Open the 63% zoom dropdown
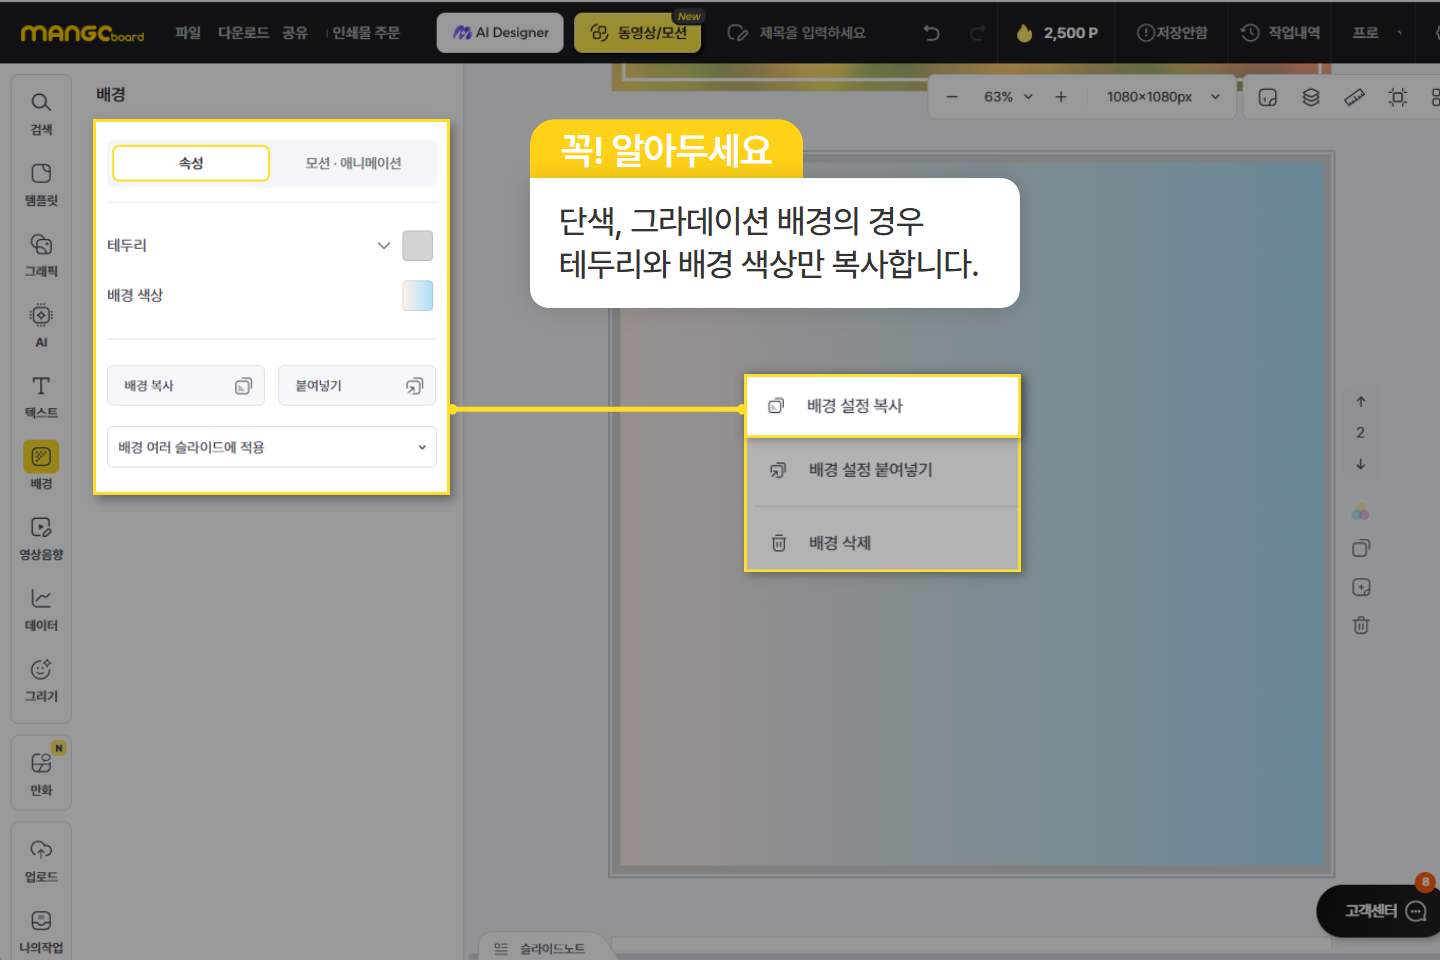Image resolution: width=1440 pixels, height=960 pixels. [x=1008, y=97]
